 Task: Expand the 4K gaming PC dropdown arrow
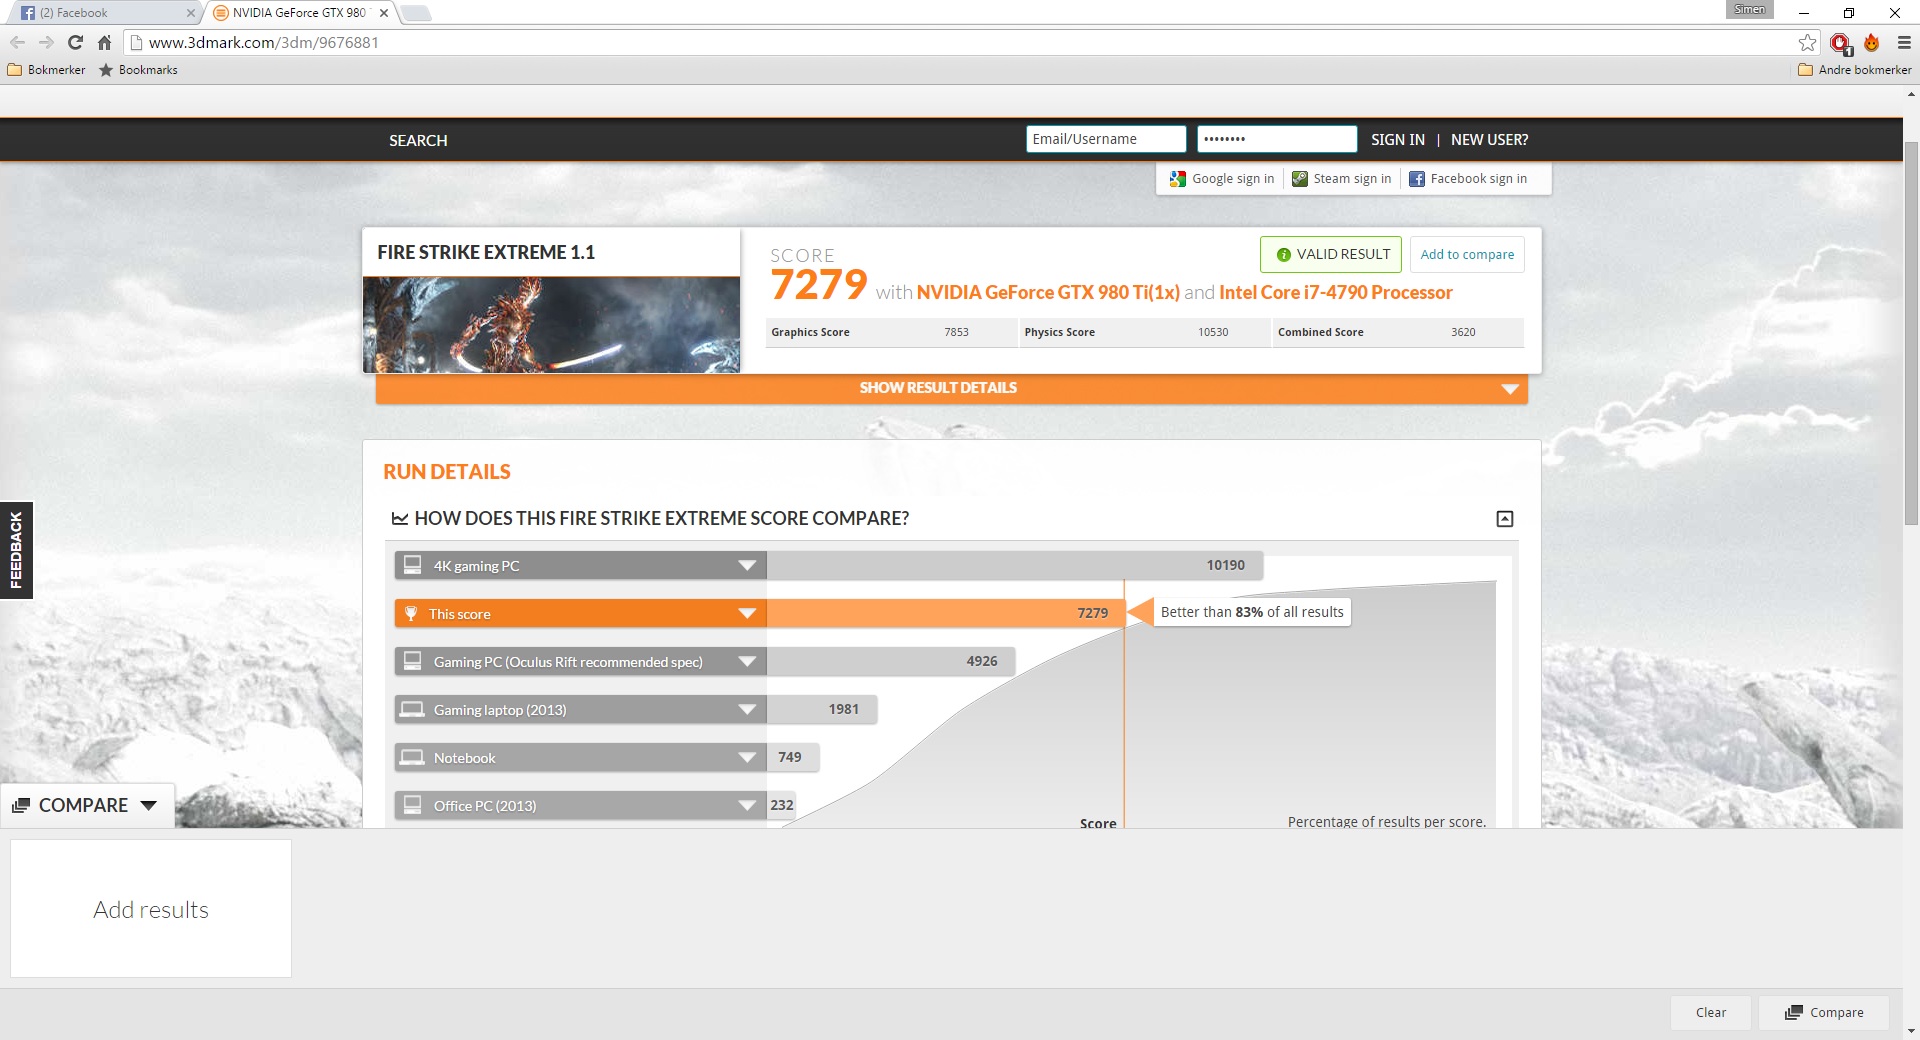(x=747, y=566)
